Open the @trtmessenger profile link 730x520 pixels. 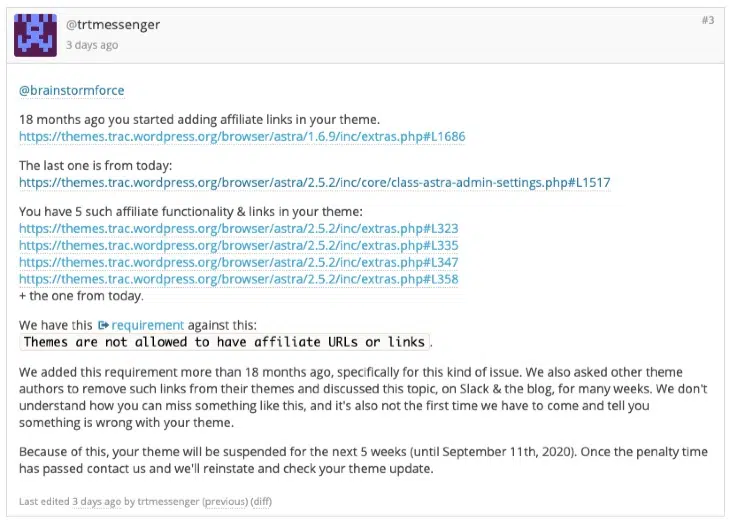[112, 24]
